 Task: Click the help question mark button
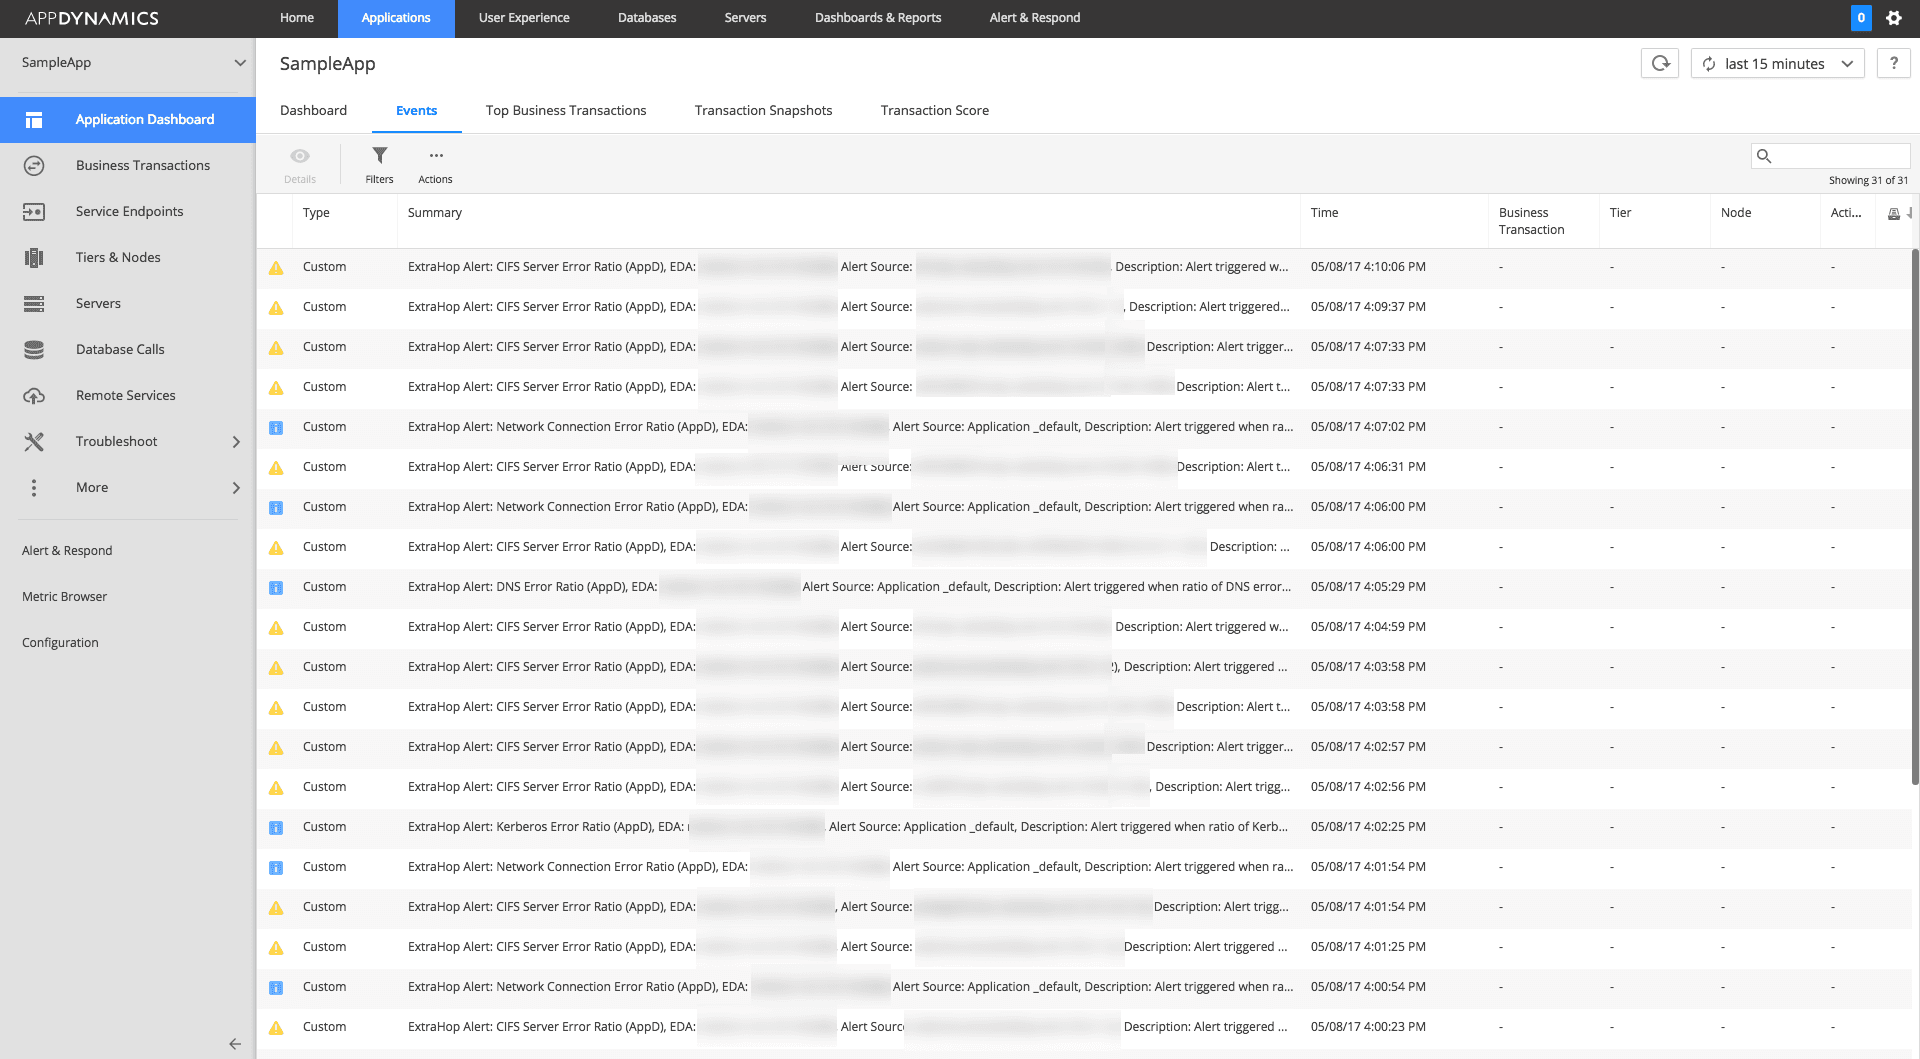[1893, 63]
